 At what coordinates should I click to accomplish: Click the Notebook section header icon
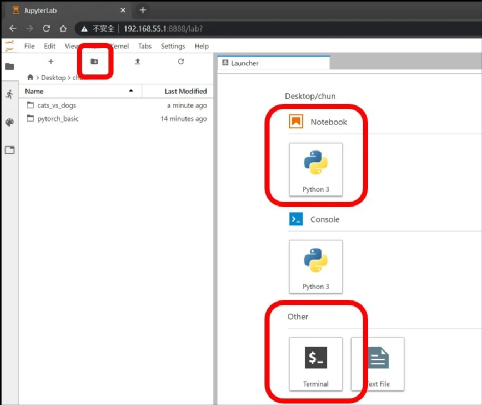[296, 121]
